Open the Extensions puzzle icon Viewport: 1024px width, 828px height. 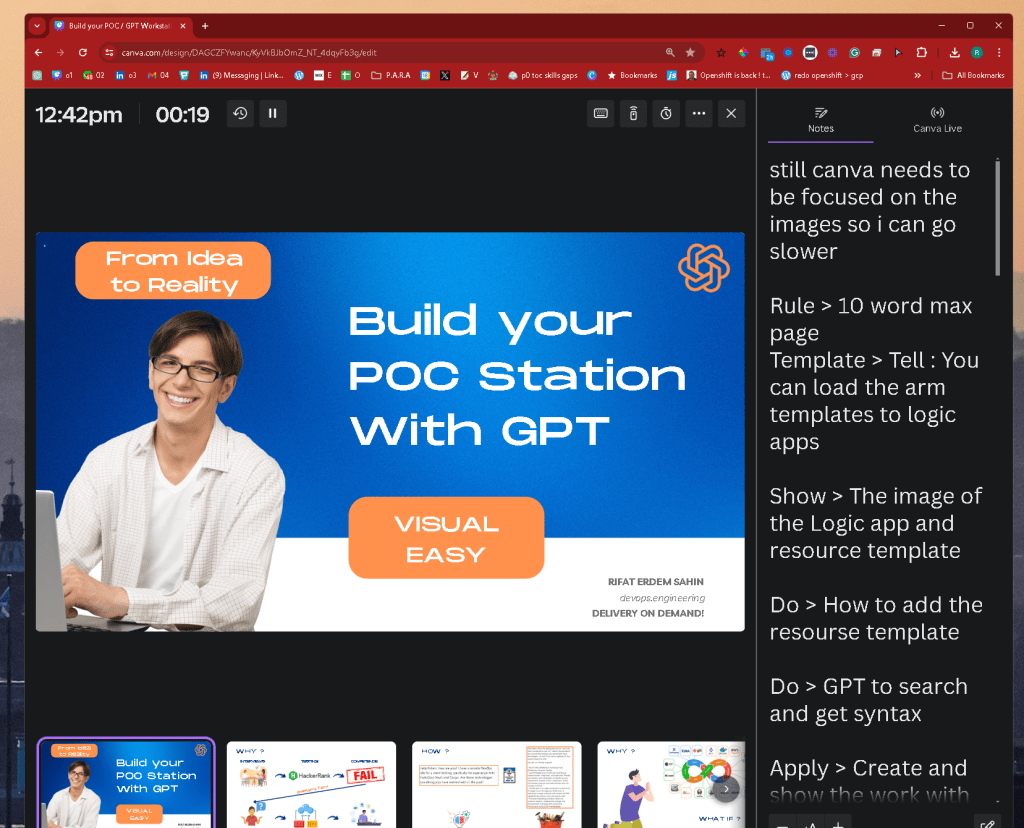pyautogui.click(x=921, y=52)
